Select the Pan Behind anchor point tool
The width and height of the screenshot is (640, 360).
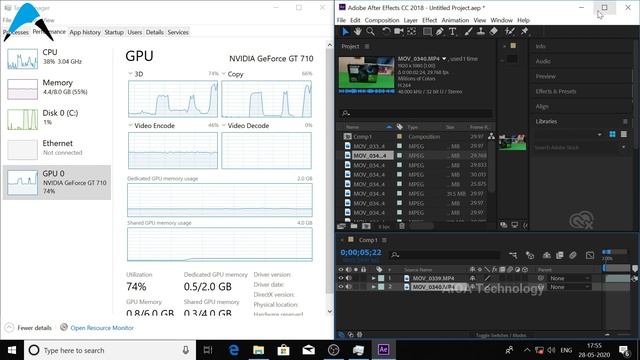pos(411,31)
